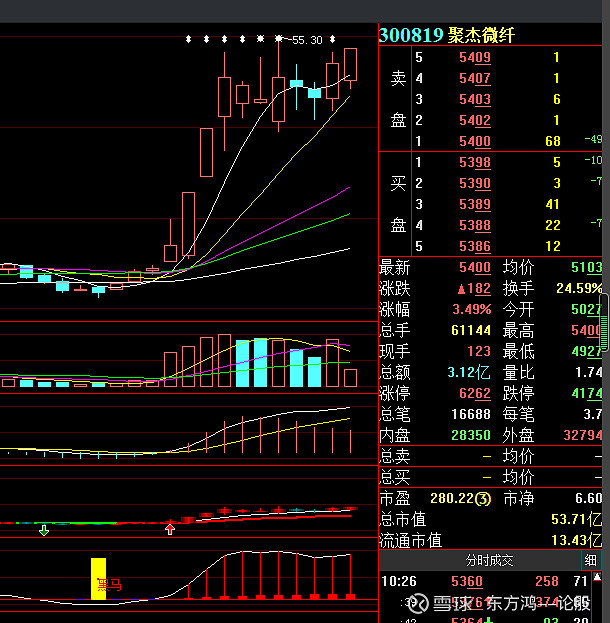Click sell level 5 price 5409
610x623 pixels.
[475, 58]
